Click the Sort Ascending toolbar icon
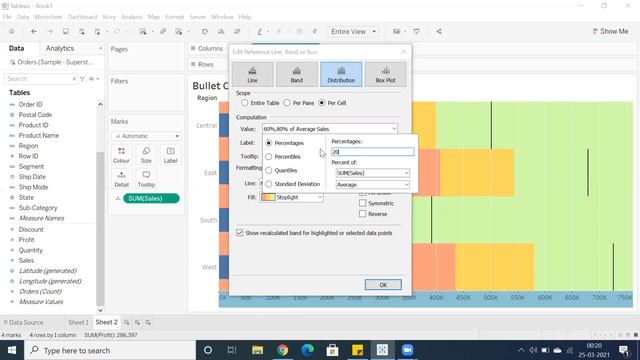 pyautogui.click(x=221, y=31)
